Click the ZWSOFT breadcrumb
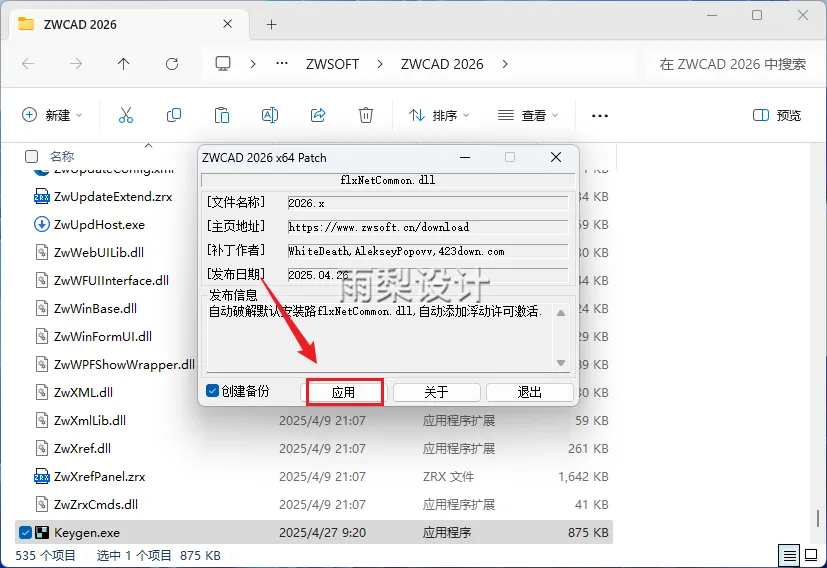This screenshot has width=827, height=568. [332, 64]
